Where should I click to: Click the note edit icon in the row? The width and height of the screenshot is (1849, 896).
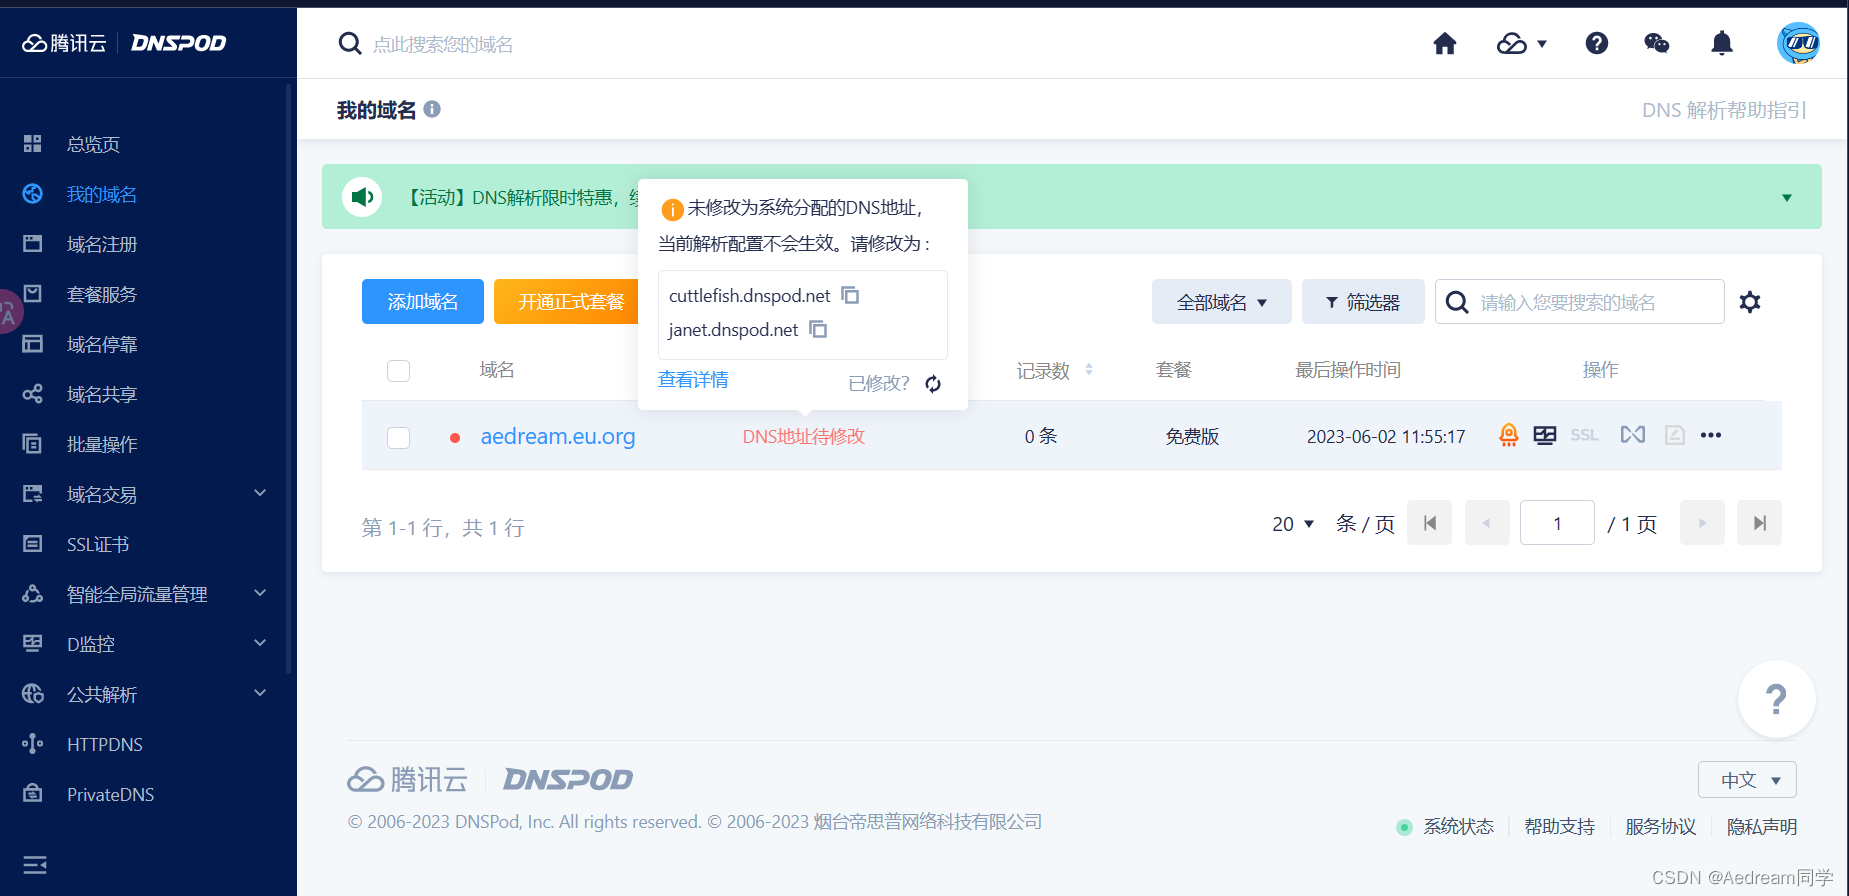(x=1675, y=435)
